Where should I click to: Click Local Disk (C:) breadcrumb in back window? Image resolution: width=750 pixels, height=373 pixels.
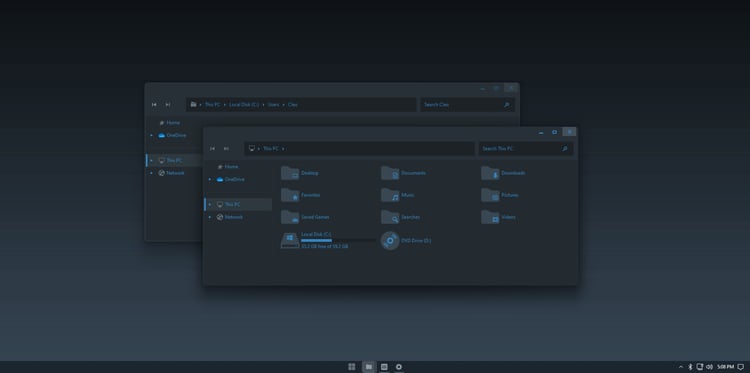click(x=244, y=105)
